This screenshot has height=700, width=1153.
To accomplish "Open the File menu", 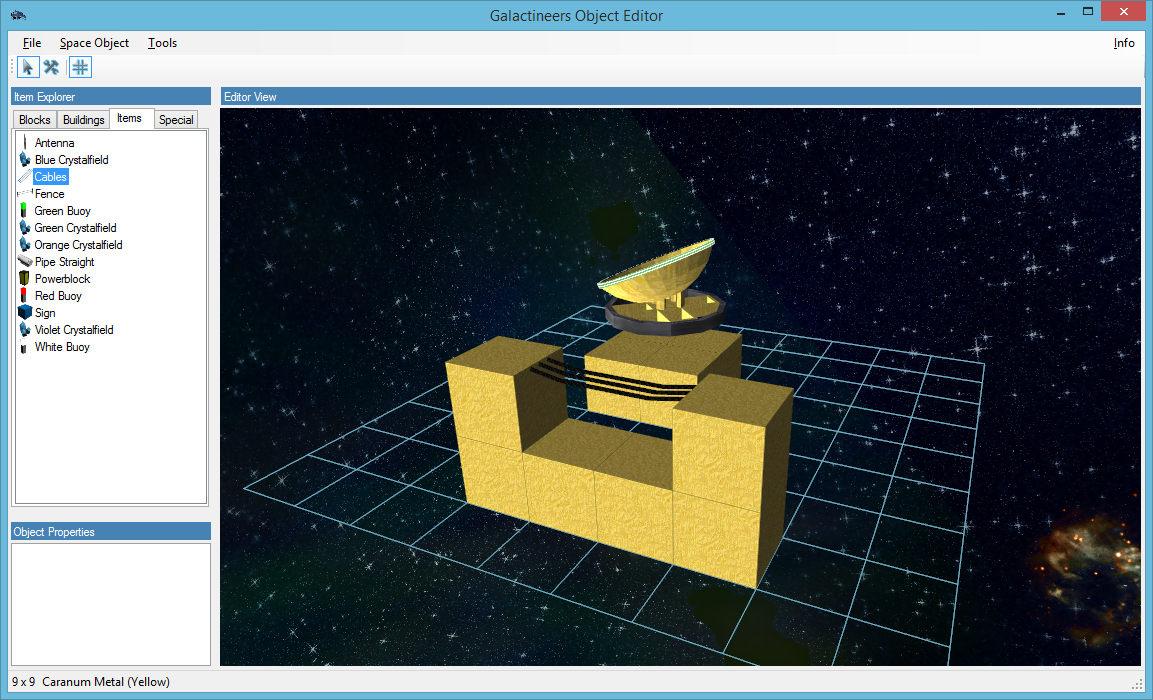I will tap(32, 43).
